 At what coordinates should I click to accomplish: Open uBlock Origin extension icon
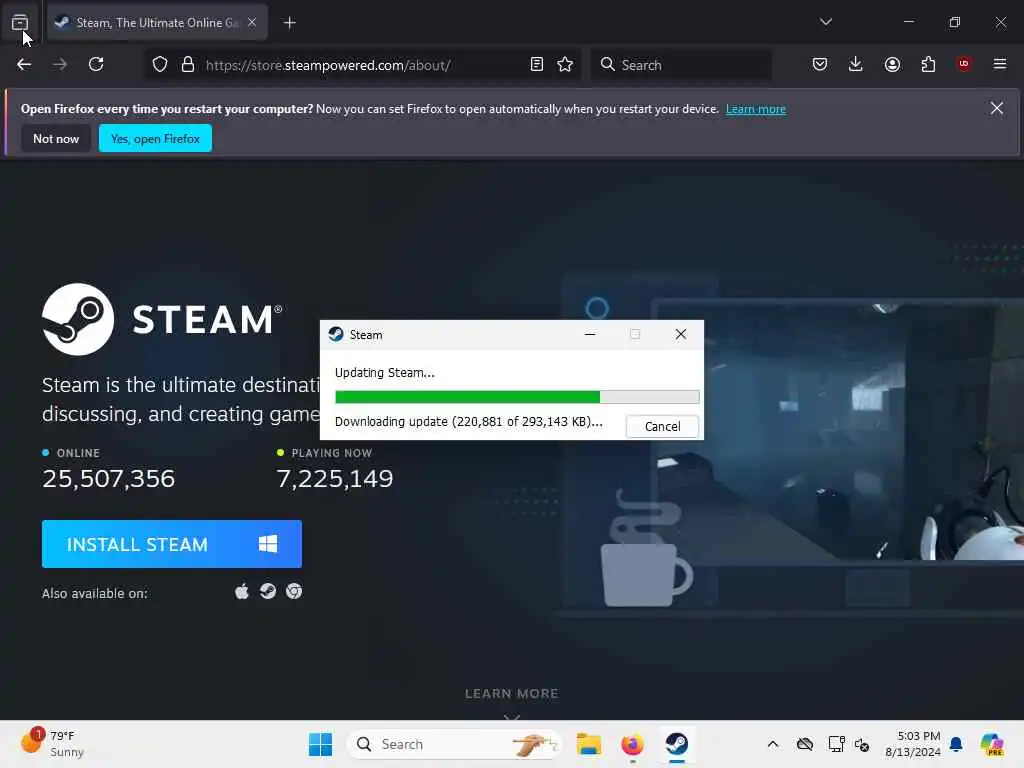pos(964,63)
